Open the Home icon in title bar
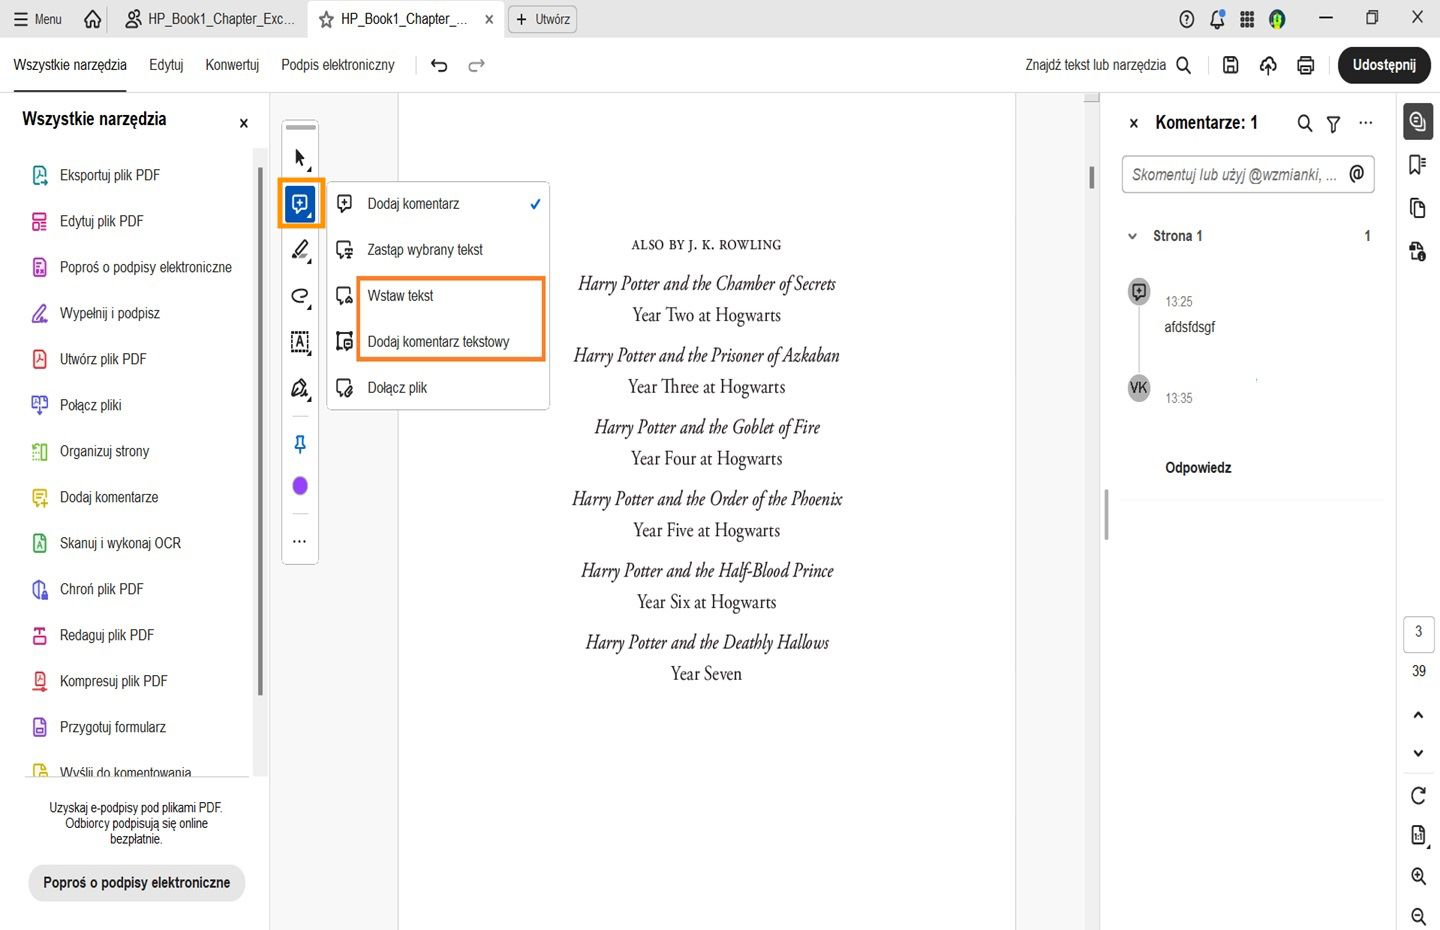 92,19
